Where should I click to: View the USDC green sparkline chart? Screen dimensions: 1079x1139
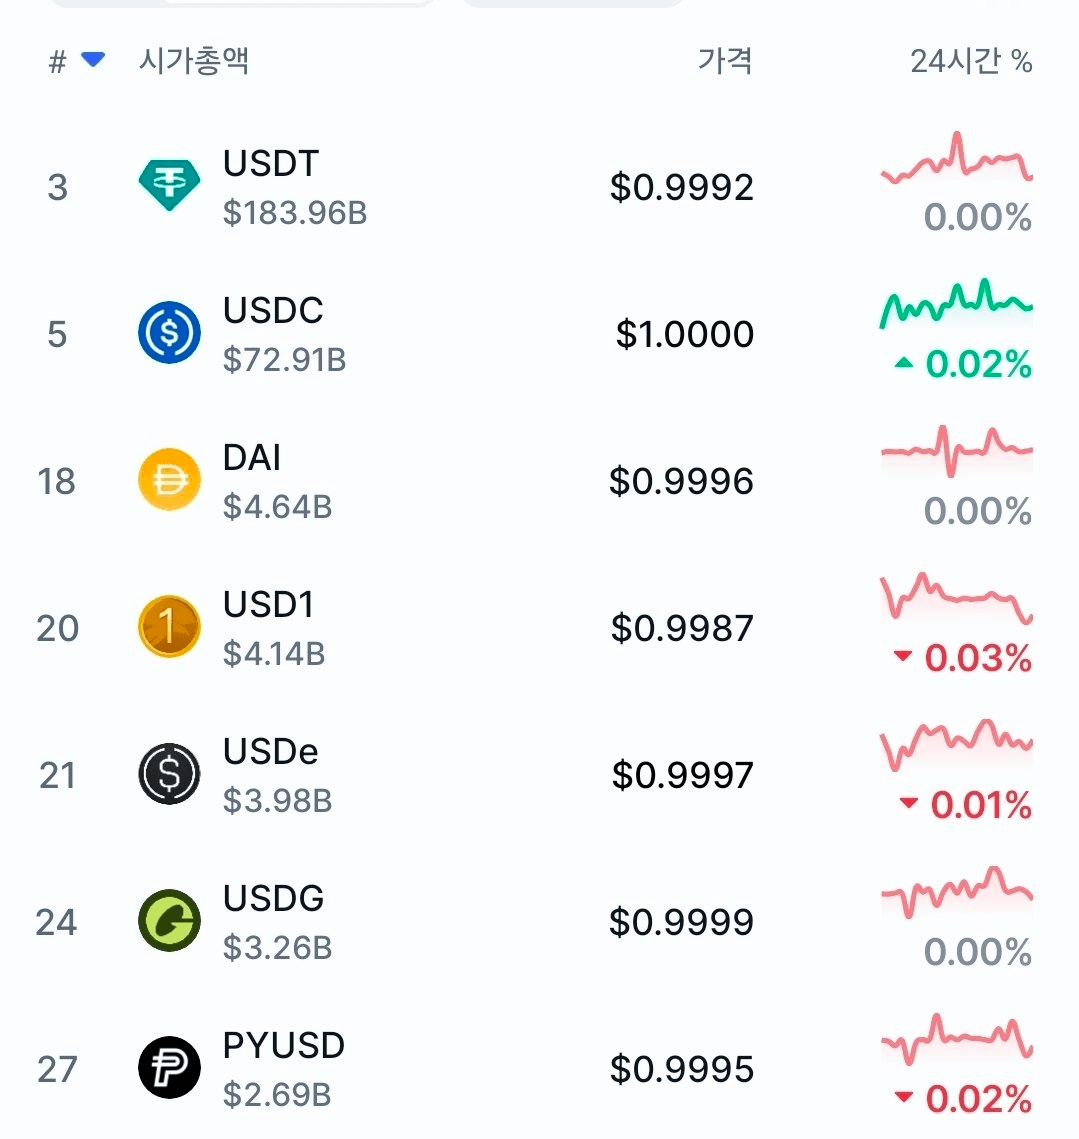click(x=956, y=302)
